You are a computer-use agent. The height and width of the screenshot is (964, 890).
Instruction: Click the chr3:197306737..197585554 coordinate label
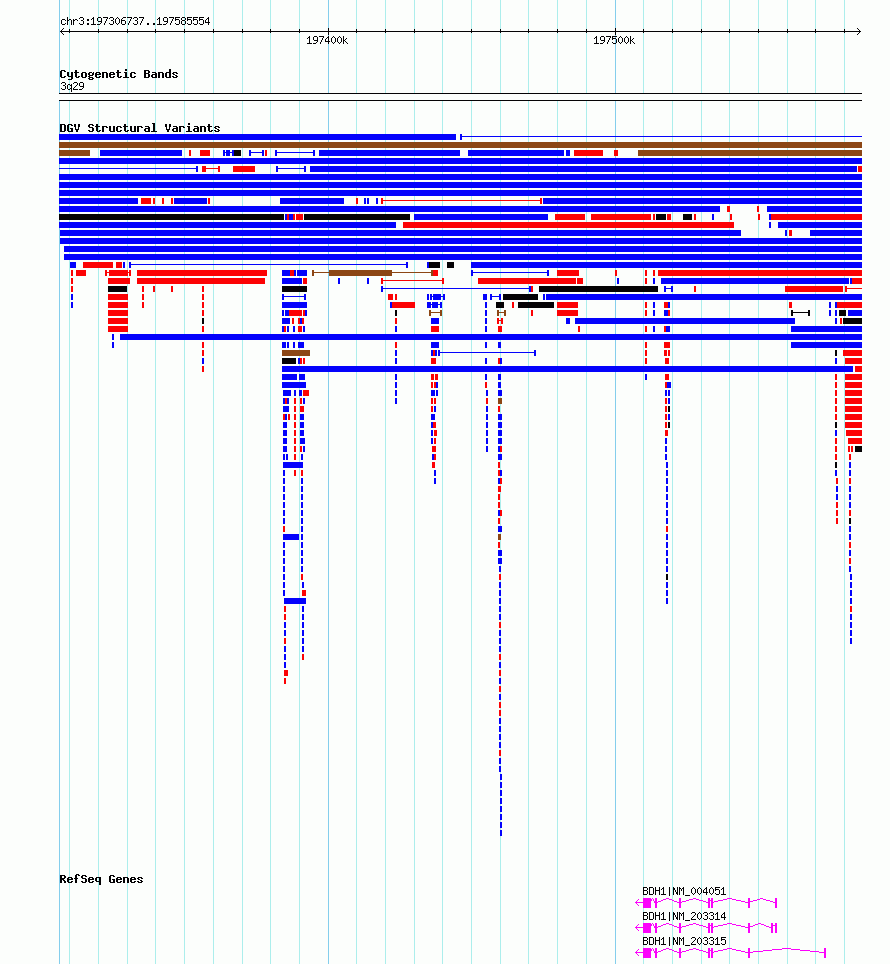click(135, 21)
